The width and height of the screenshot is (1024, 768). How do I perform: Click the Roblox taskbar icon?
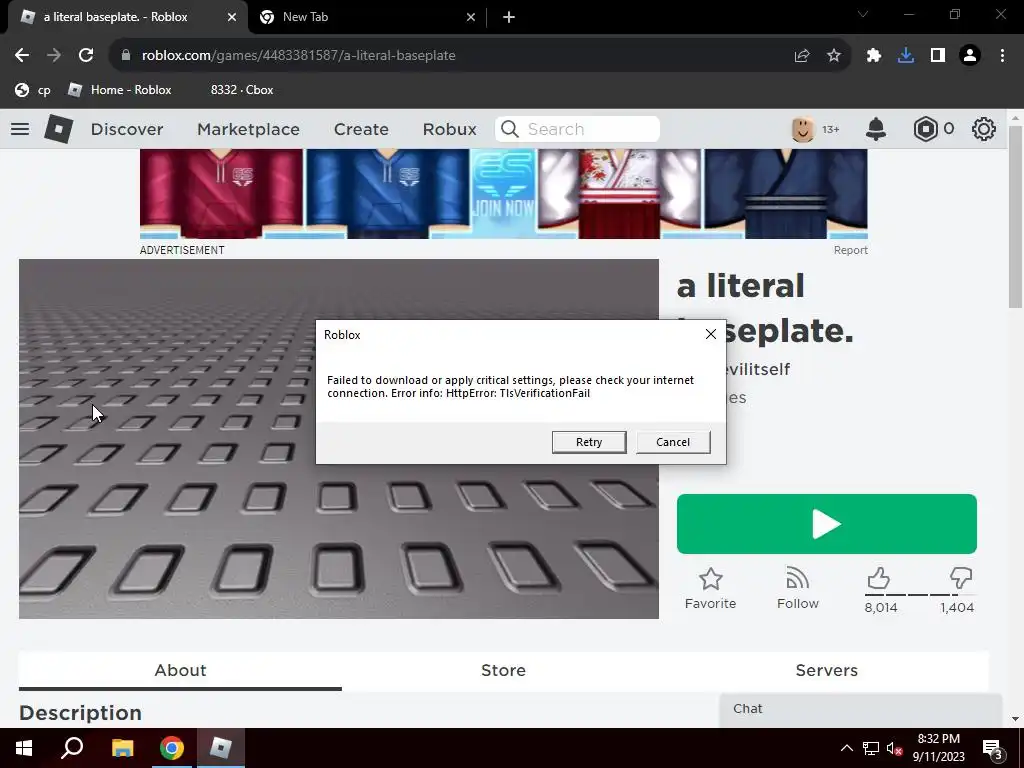(221, 748)
